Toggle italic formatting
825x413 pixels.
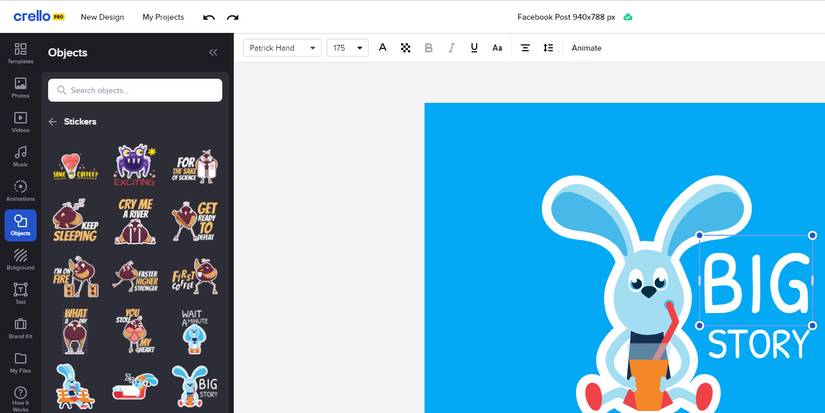451,48
